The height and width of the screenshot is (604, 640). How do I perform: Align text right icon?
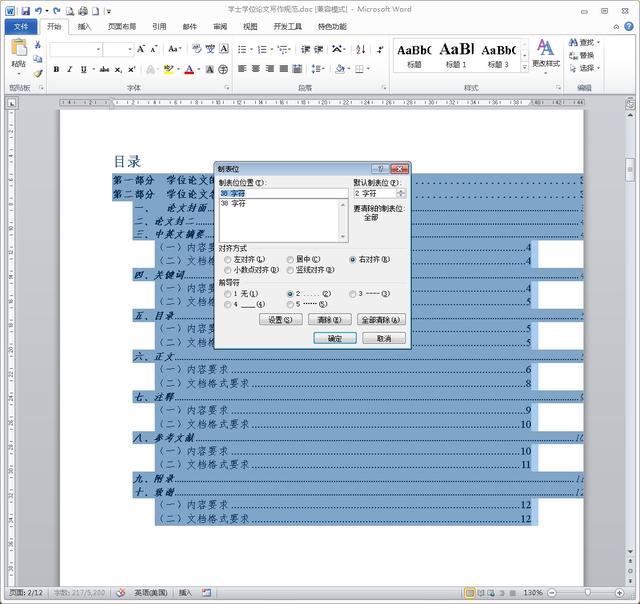point(269,69)
